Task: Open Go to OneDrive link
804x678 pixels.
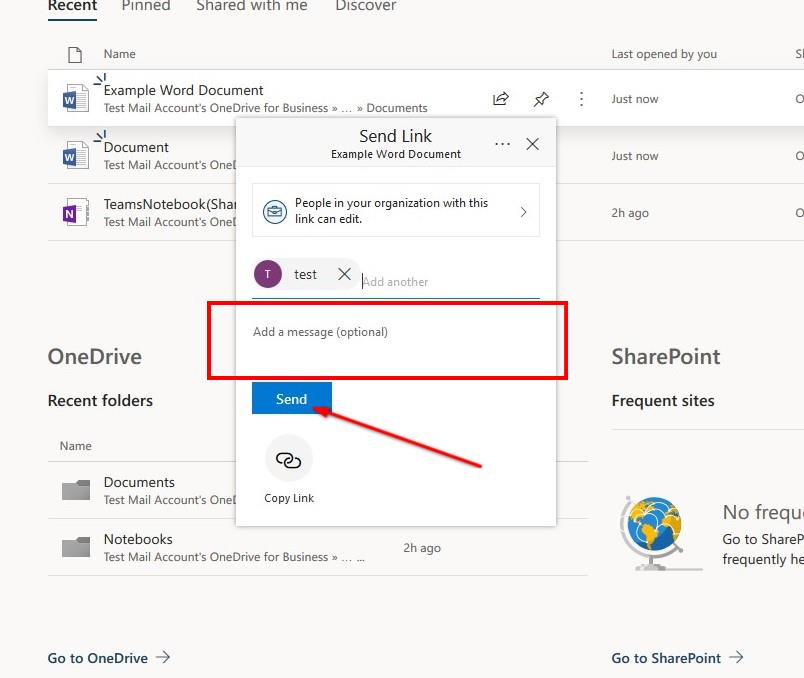Action: (x=109, y=658)
